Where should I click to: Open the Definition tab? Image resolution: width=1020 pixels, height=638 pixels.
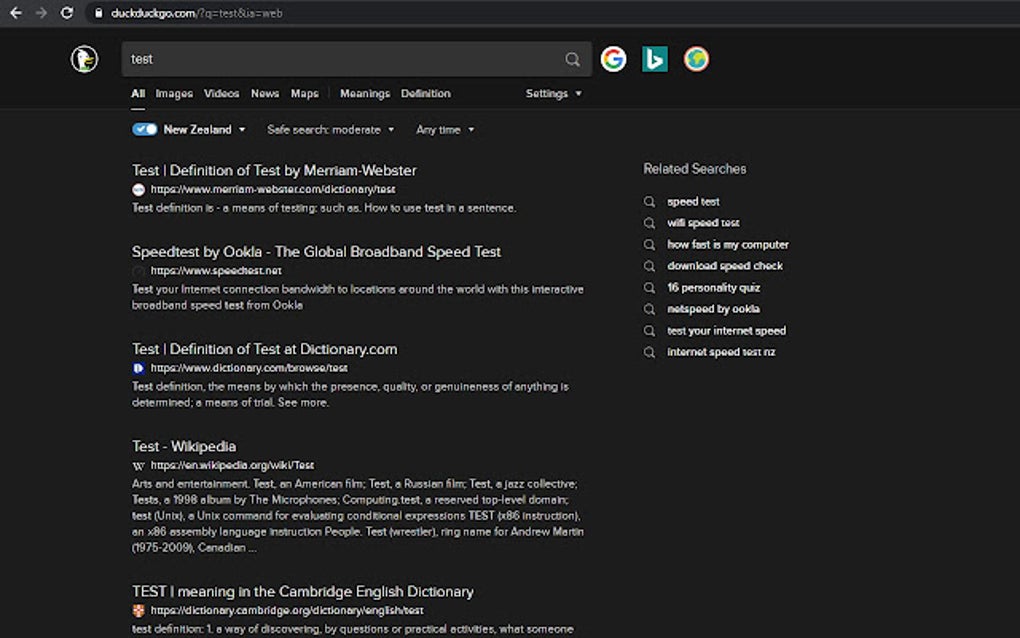pyautogui.click(x=425, y=94)
